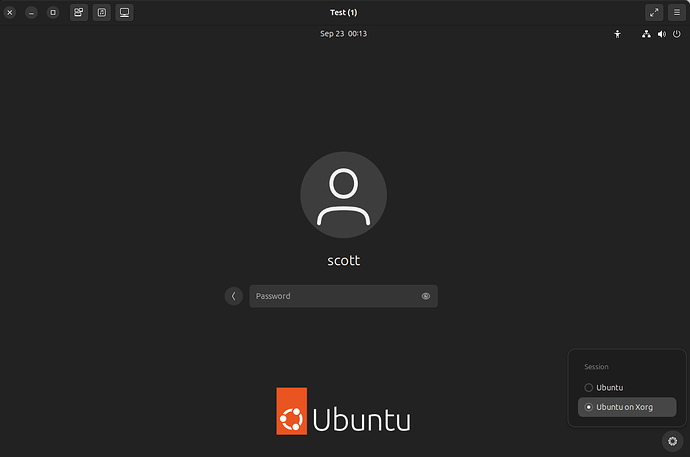Image resolution: width=690 pixels, height=457 pixels.
Task: Enter fullscreen with the diagonal arrows icon
Action: click(654, 12)
